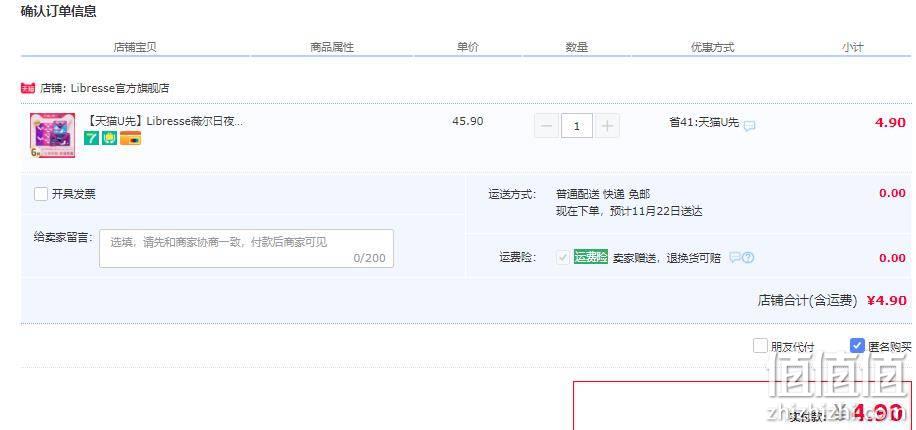
Task: Click the chat bubble beside 天猫U先 discount
Action: [x=749, y=126]
